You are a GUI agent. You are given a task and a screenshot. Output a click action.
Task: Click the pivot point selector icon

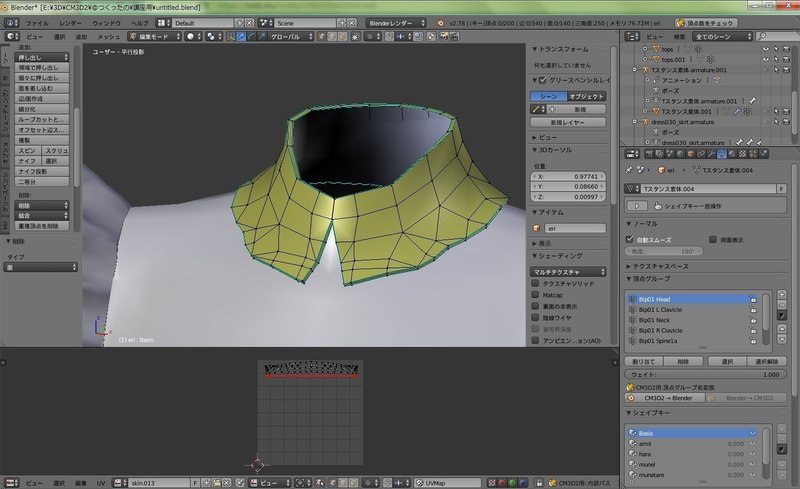pyautogui.click(x=212, y=36)
